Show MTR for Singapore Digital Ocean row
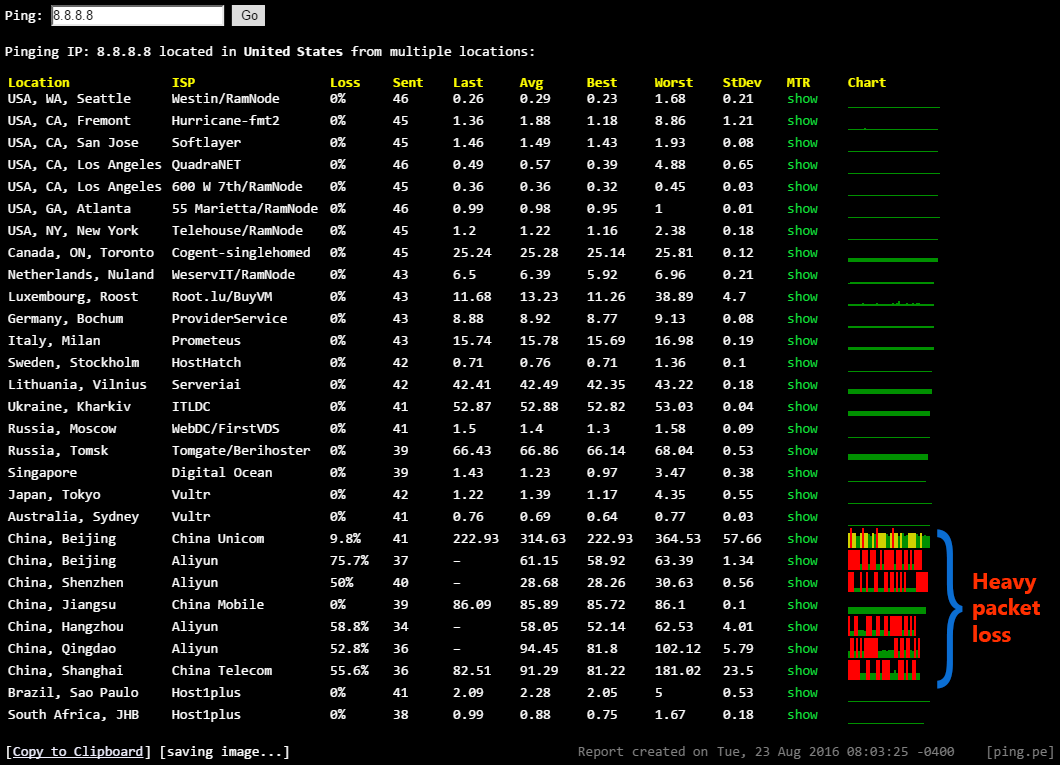This screenshot has height=765, width=1060. pyautogui.click(x=802, y=473)
